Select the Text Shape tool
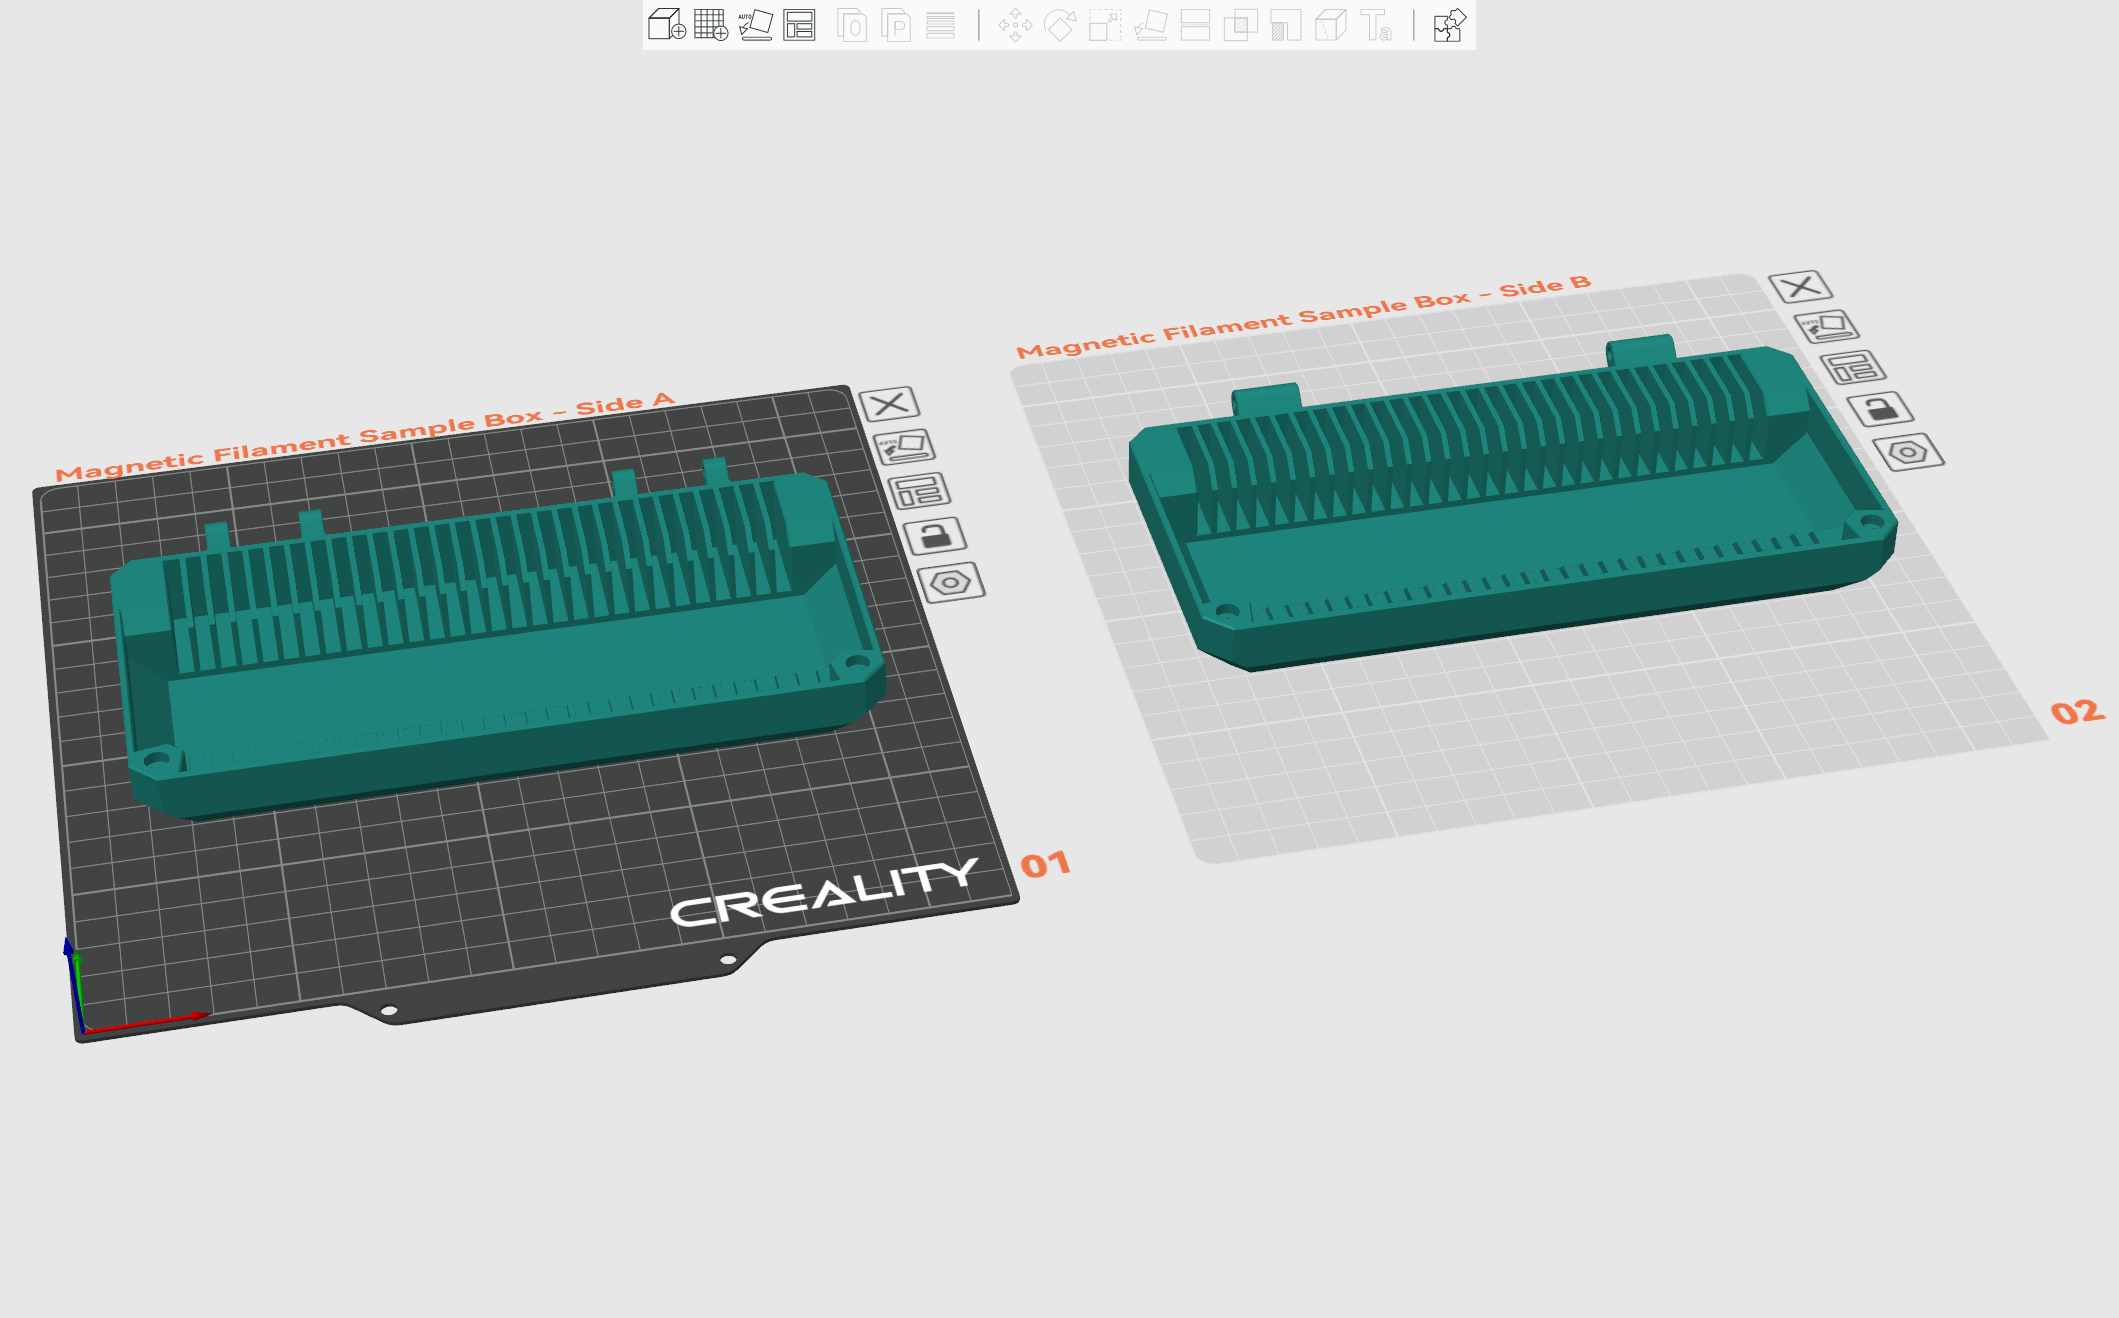2119x1318 pixels. tap(1376, 24)
